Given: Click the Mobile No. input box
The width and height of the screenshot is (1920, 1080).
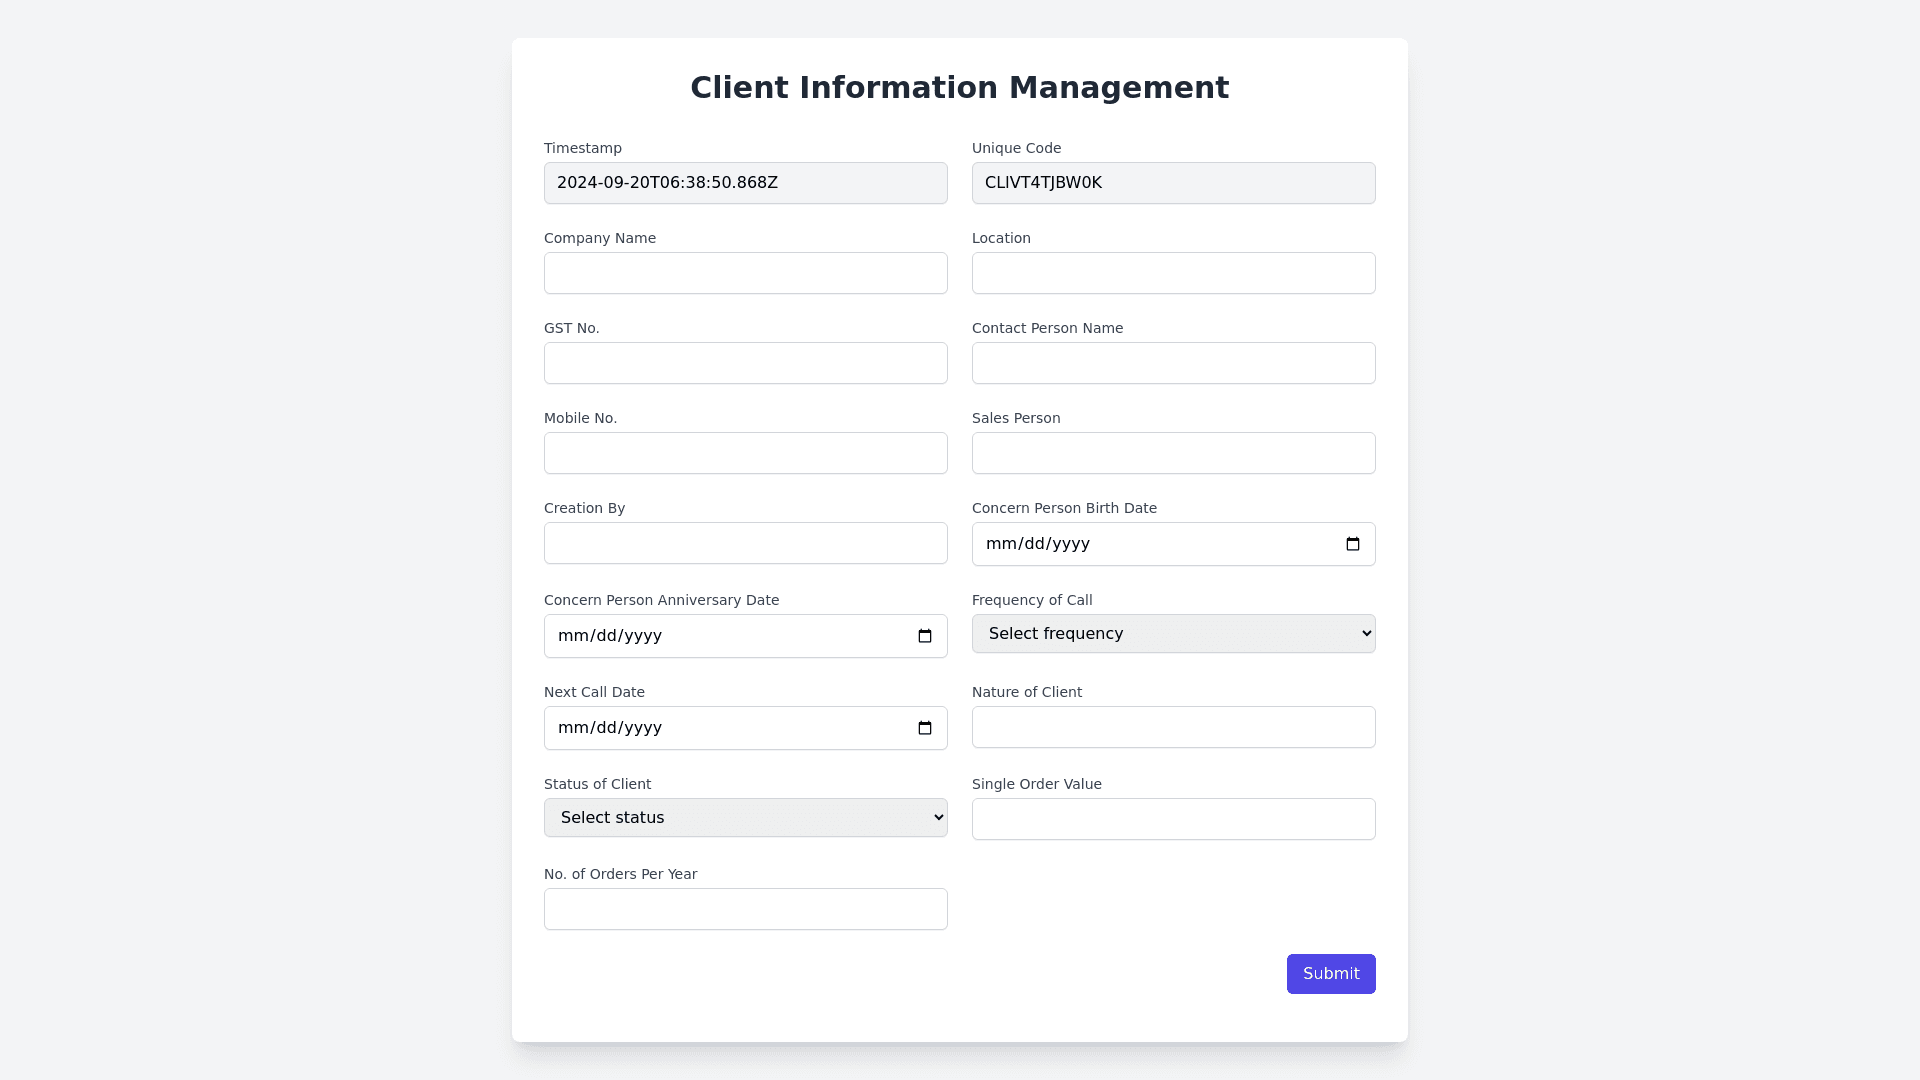Looking at the screenshot, I should point(745,453).
